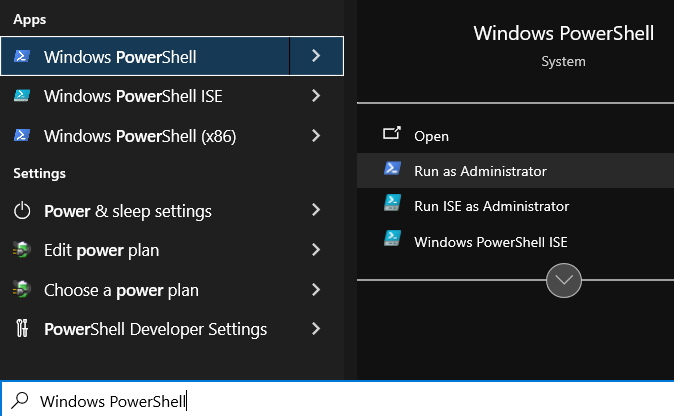The image size is (674, 416).
Task: Click the Choose a power plan icon
Action: point(21,289)
